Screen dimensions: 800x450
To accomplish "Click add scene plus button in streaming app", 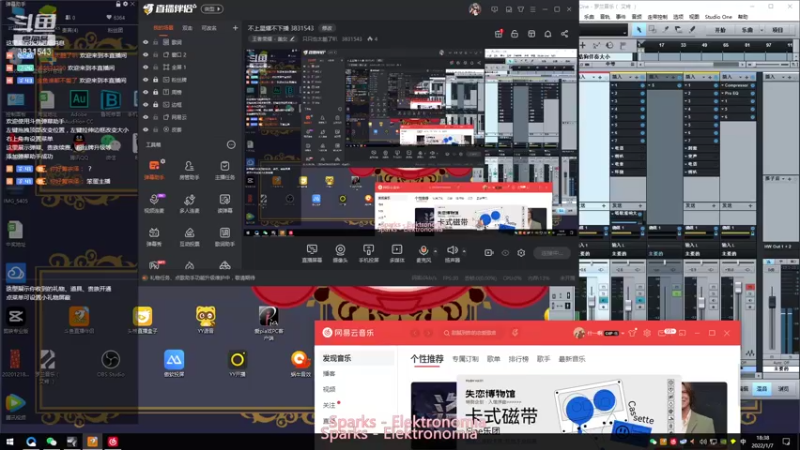I will tap(235, 28).
